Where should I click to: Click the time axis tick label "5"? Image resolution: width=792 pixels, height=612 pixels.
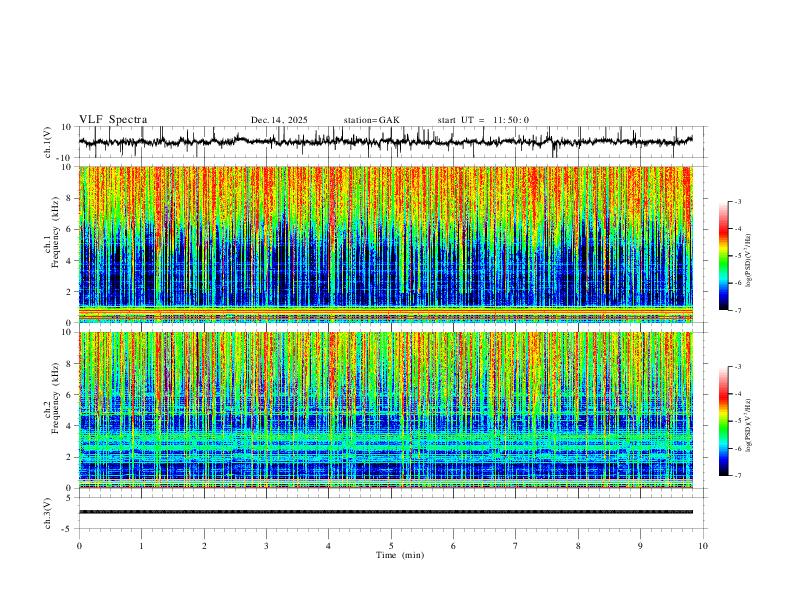(391, 546)
